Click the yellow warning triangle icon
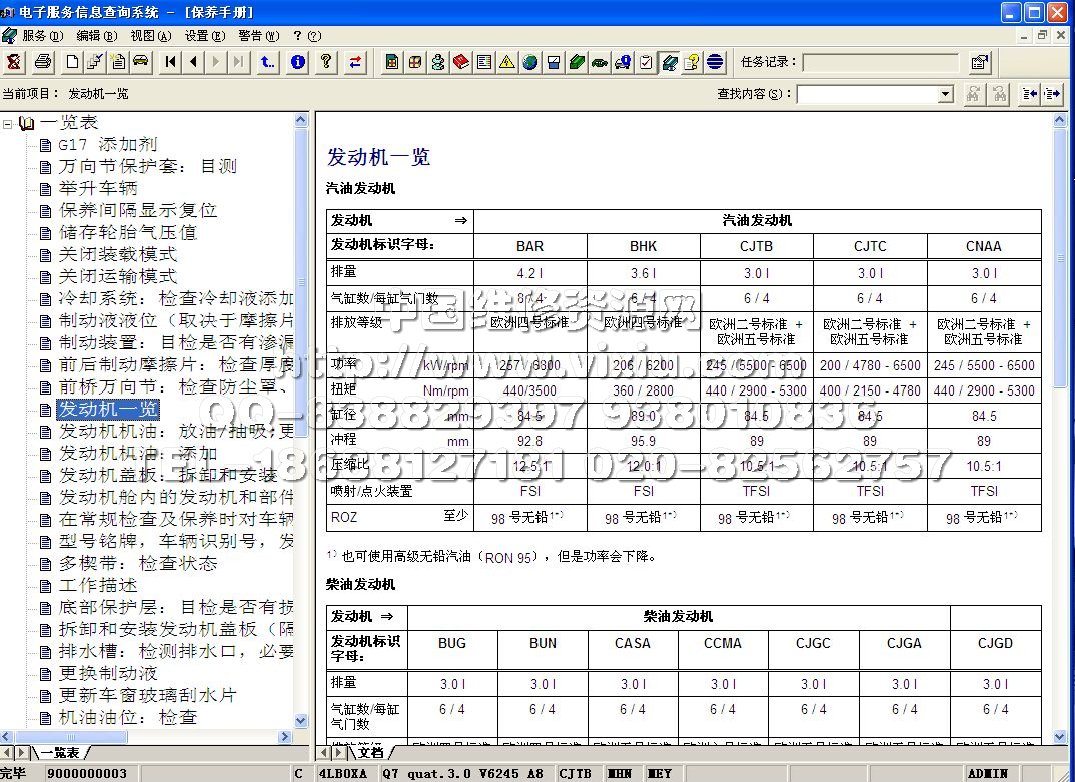The height and width of the screenshot is (782, 1075). tap(507, 62)
